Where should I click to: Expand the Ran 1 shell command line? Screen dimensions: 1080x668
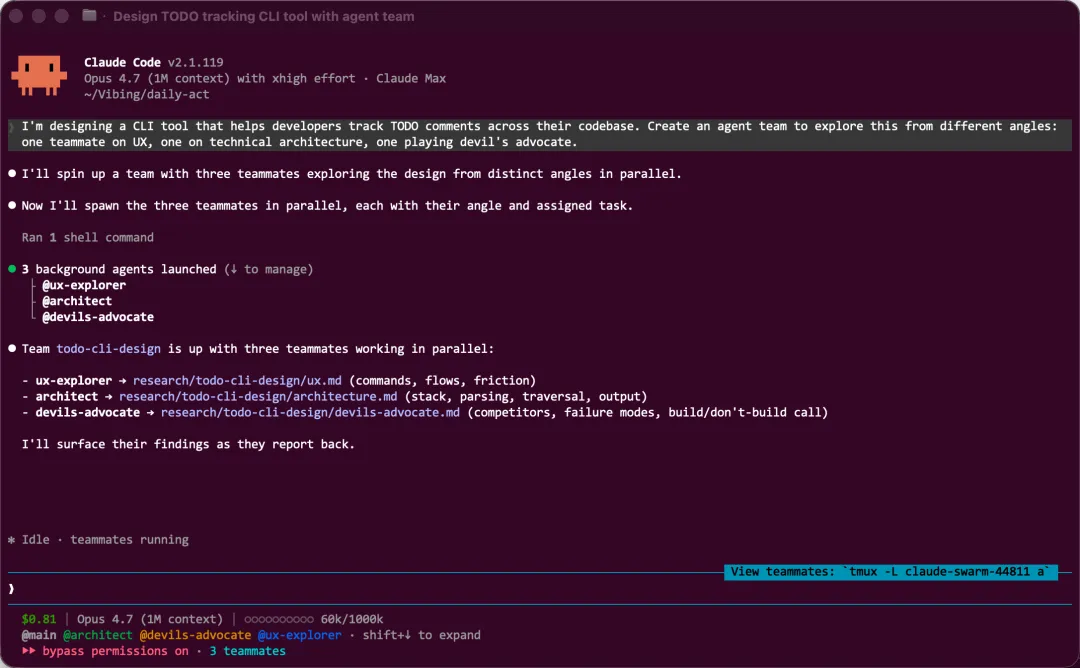coord(88,237)
